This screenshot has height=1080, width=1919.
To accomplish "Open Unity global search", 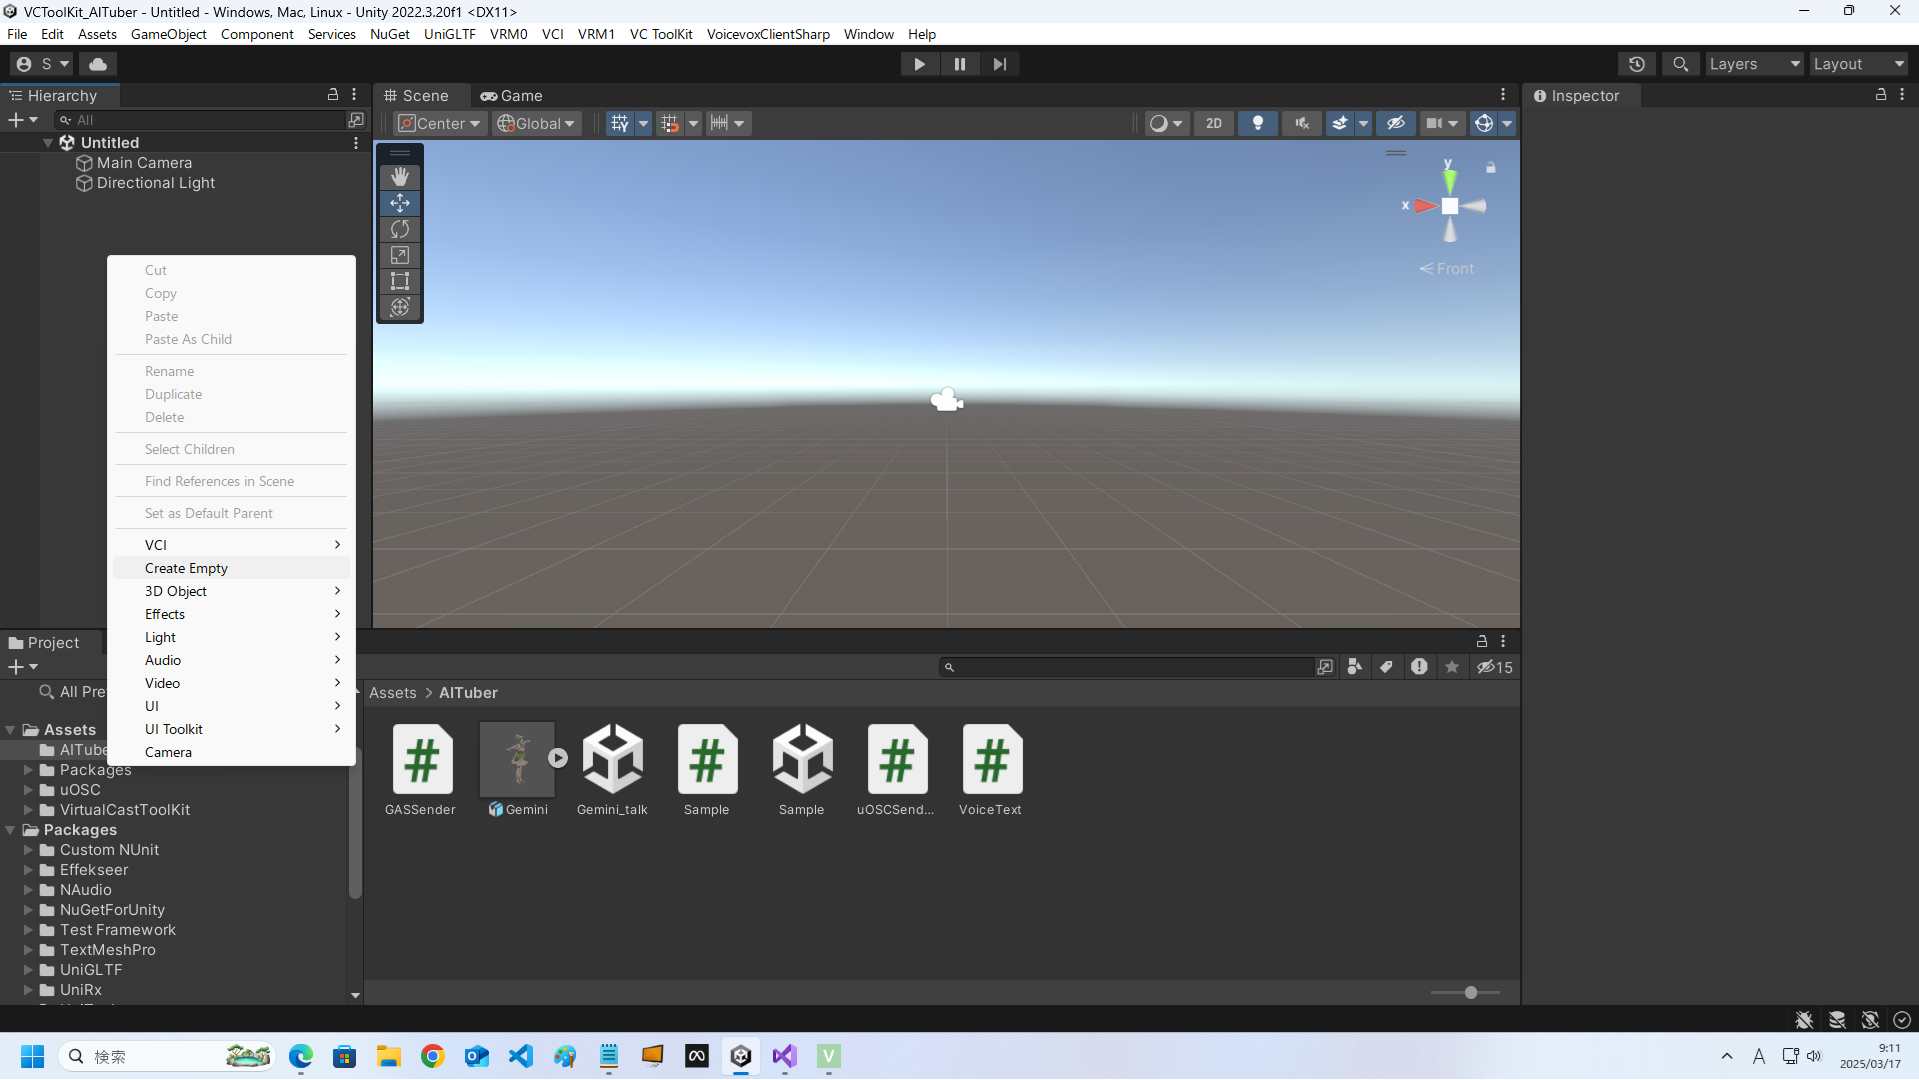I will 1681,64.
